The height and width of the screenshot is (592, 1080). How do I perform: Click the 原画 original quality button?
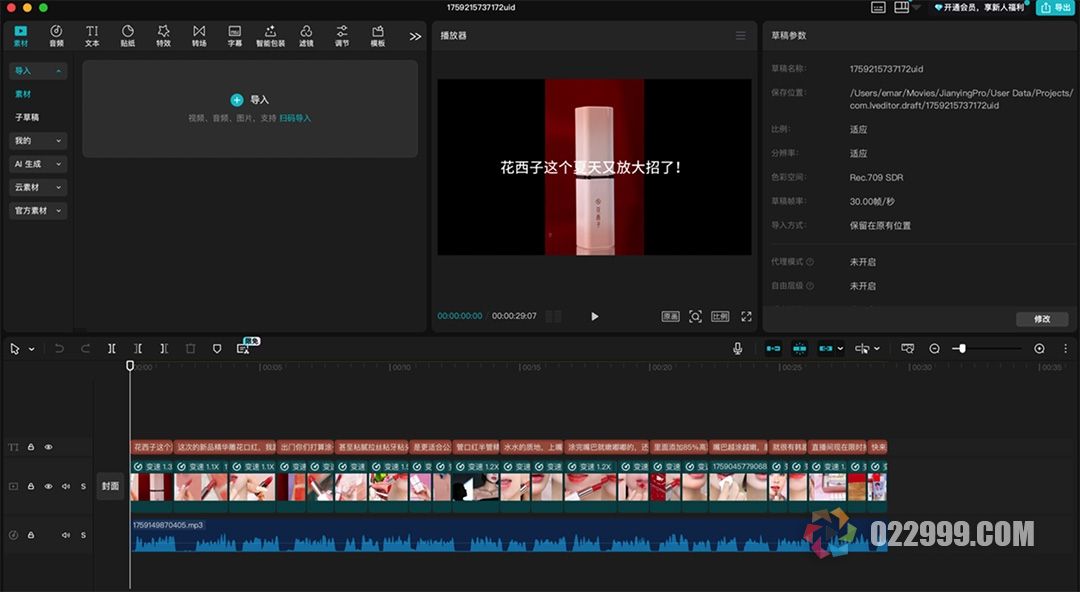[670, 316]
